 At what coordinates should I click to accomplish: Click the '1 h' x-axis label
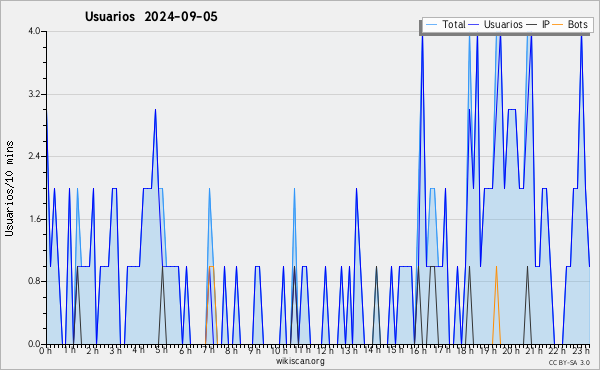70,350
